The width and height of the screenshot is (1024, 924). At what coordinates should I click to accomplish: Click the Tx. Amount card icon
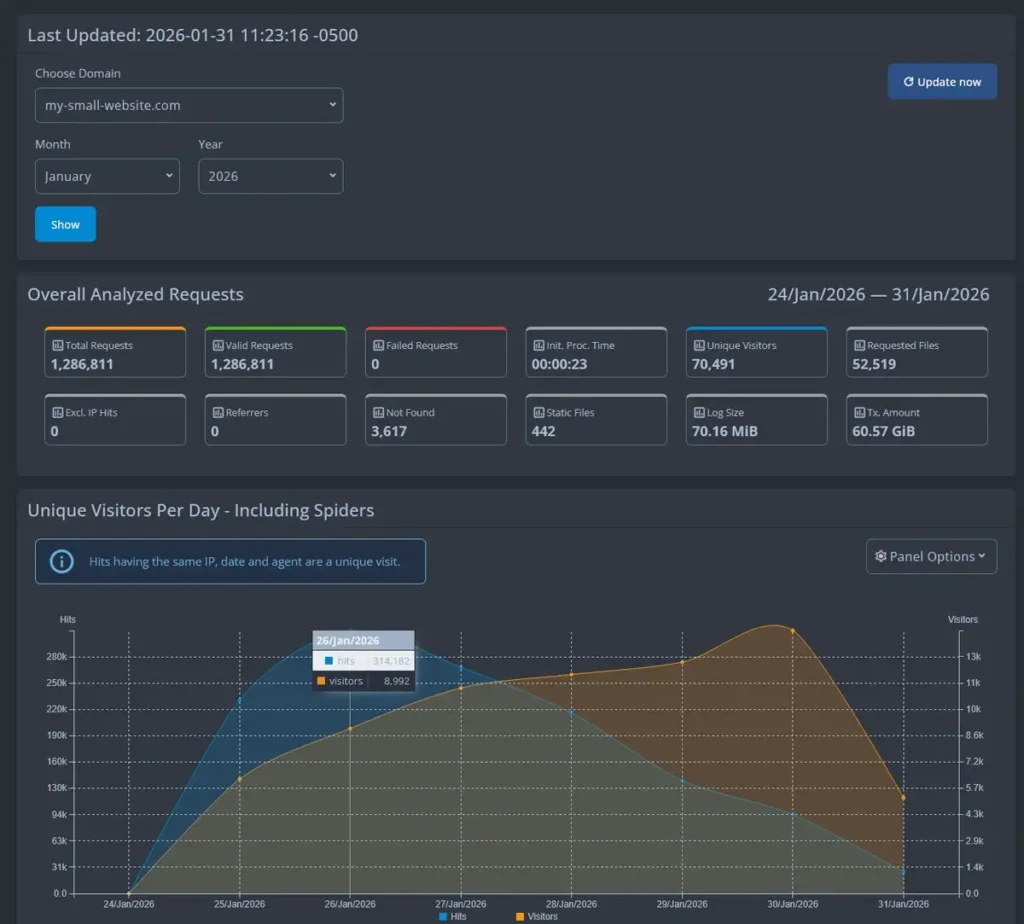pyautogui.click(x=858, y=412)
